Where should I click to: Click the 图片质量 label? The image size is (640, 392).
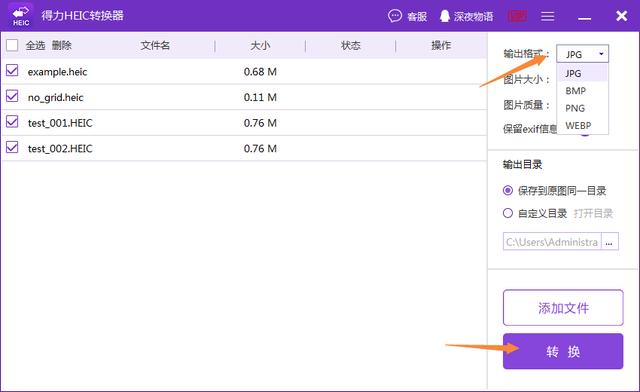pos(526,105)
